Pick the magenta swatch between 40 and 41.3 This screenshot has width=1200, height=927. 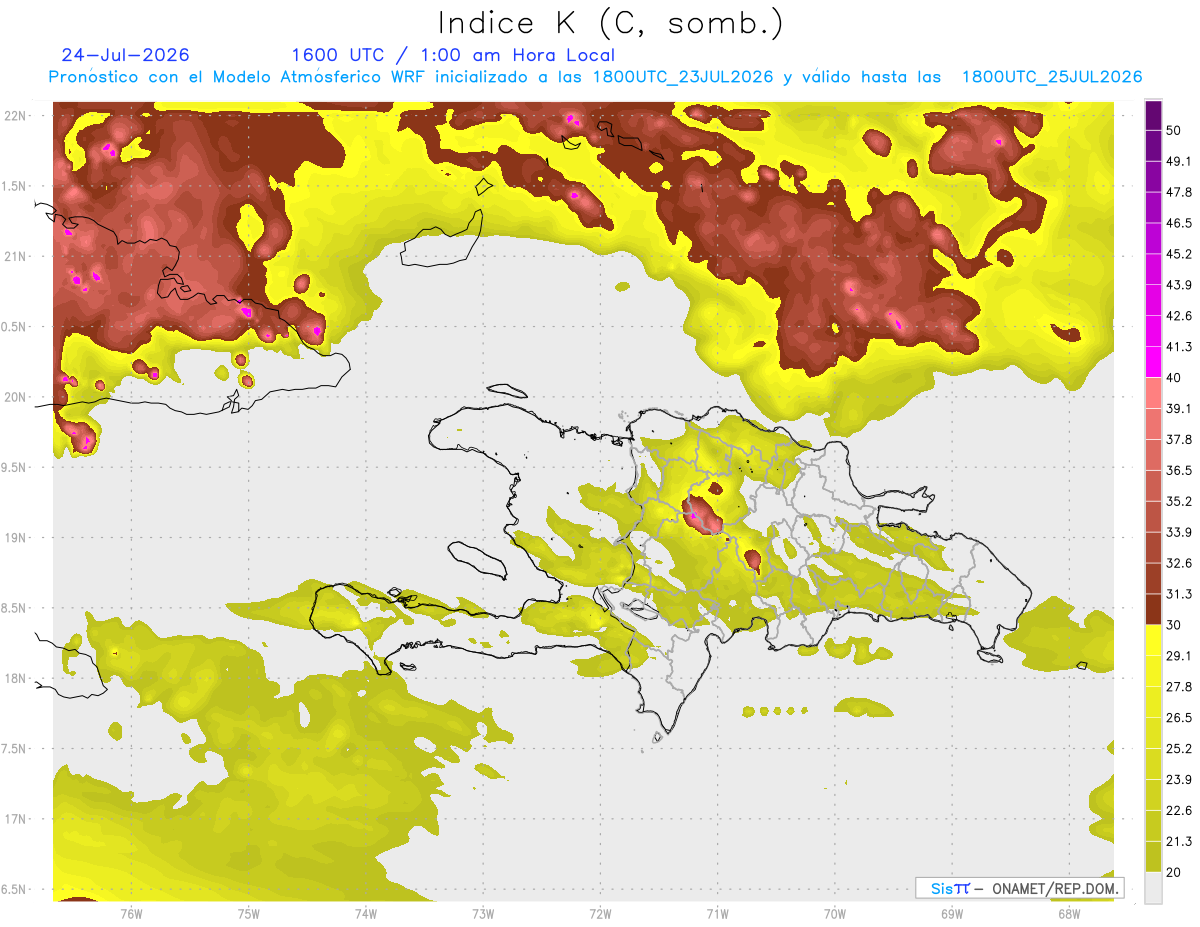click(1153, 362)
